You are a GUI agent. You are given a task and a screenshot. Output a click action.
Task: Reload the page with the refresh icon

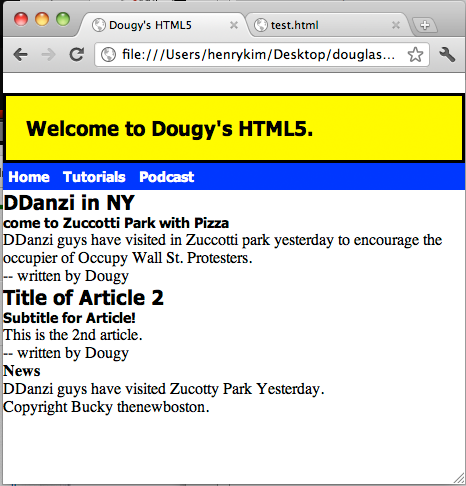click(x=76, y=55)
